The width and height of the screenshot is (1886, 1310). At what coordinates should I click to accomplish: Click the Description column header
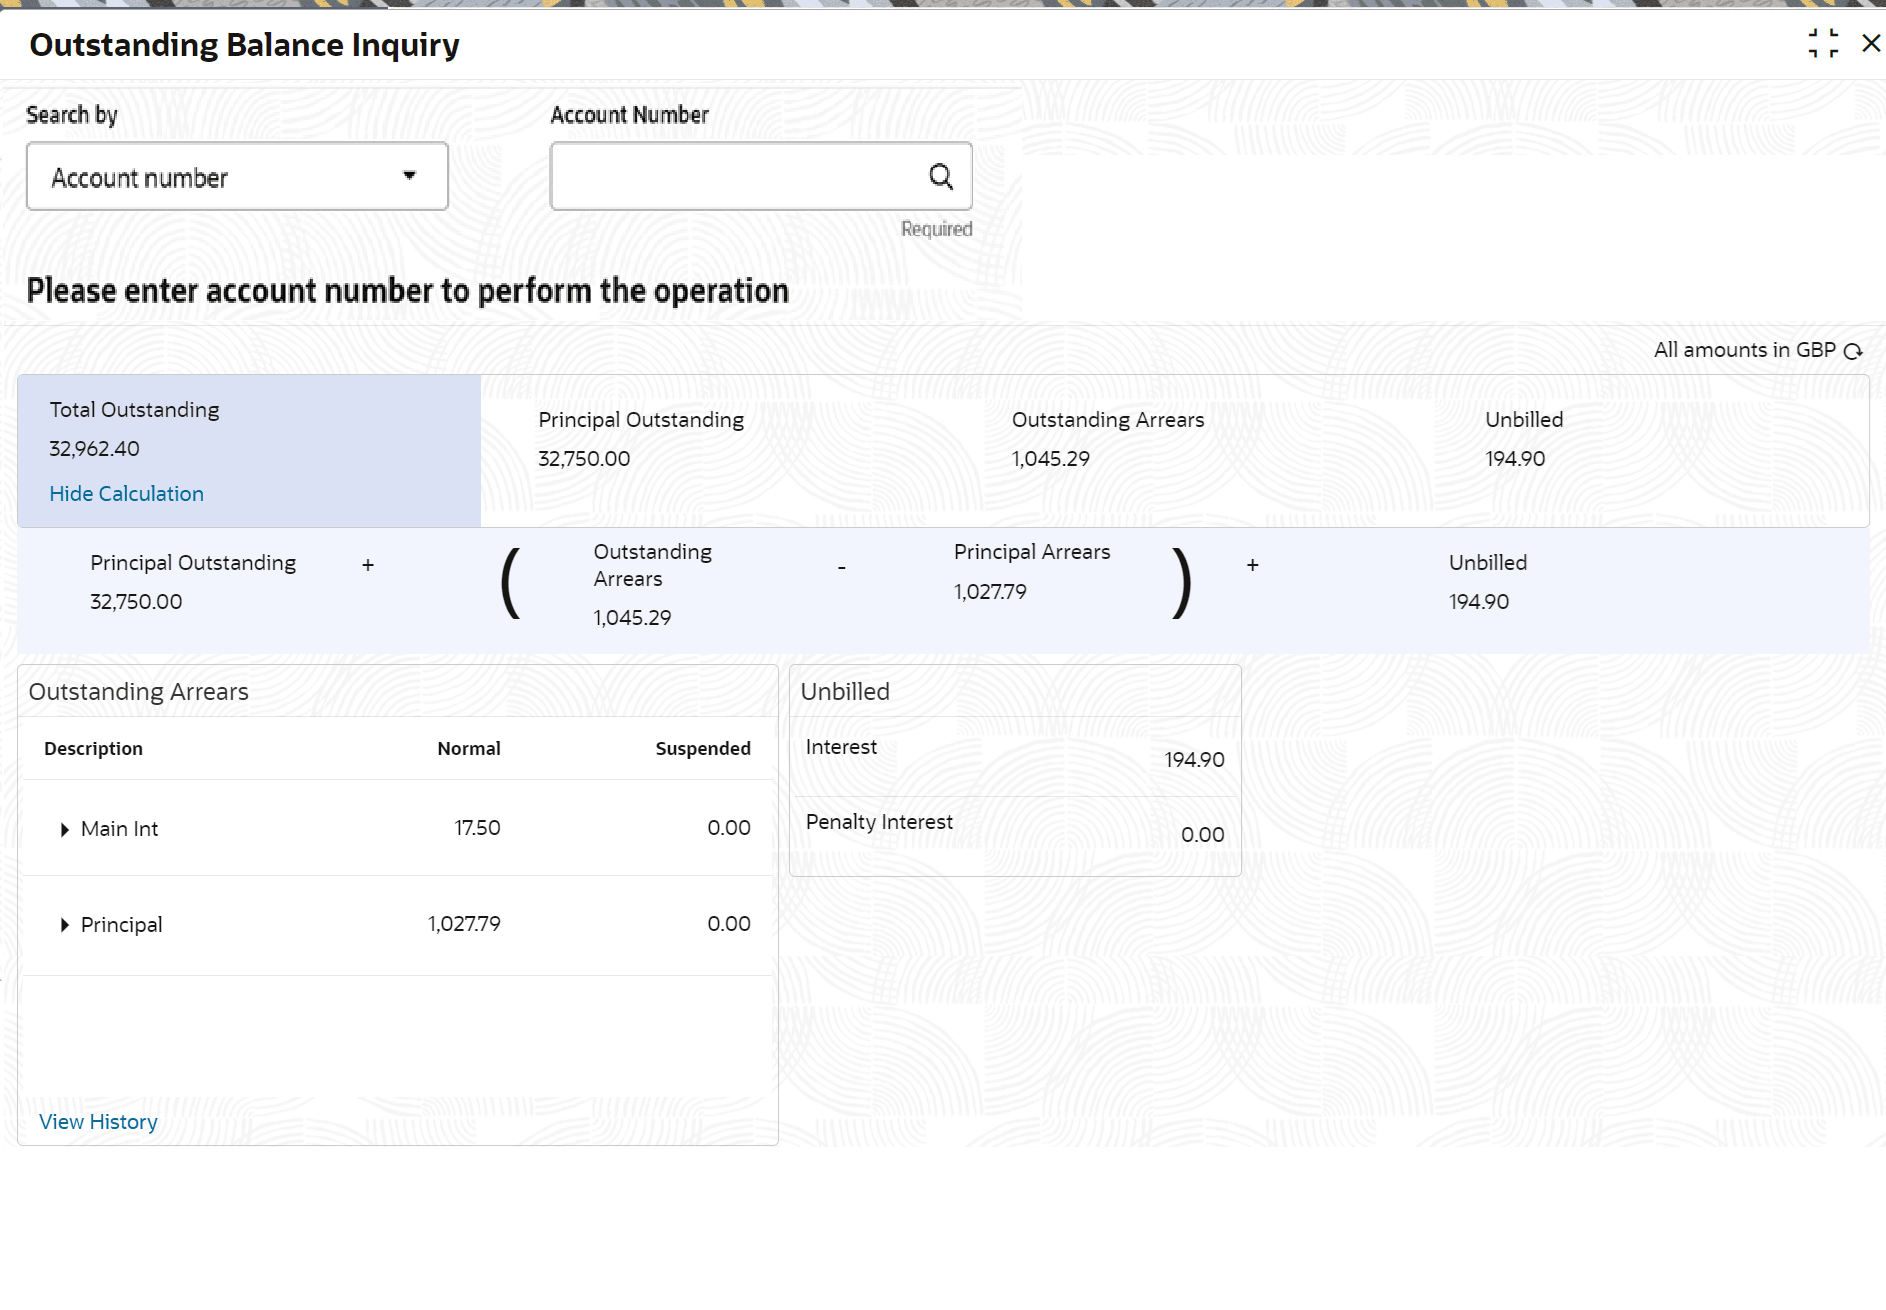[93, 749]
